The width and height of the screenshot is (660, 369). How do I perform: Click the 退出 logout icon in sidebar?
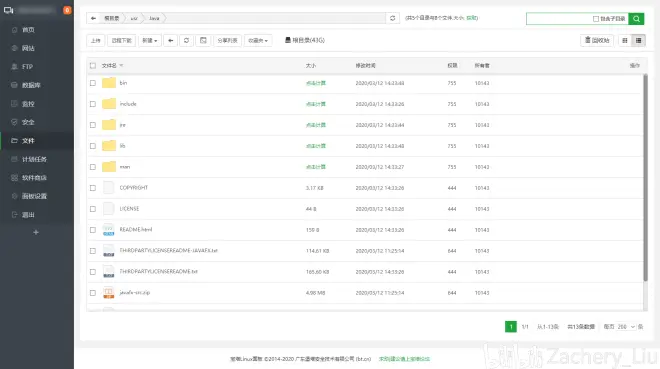tap(14, 215)
